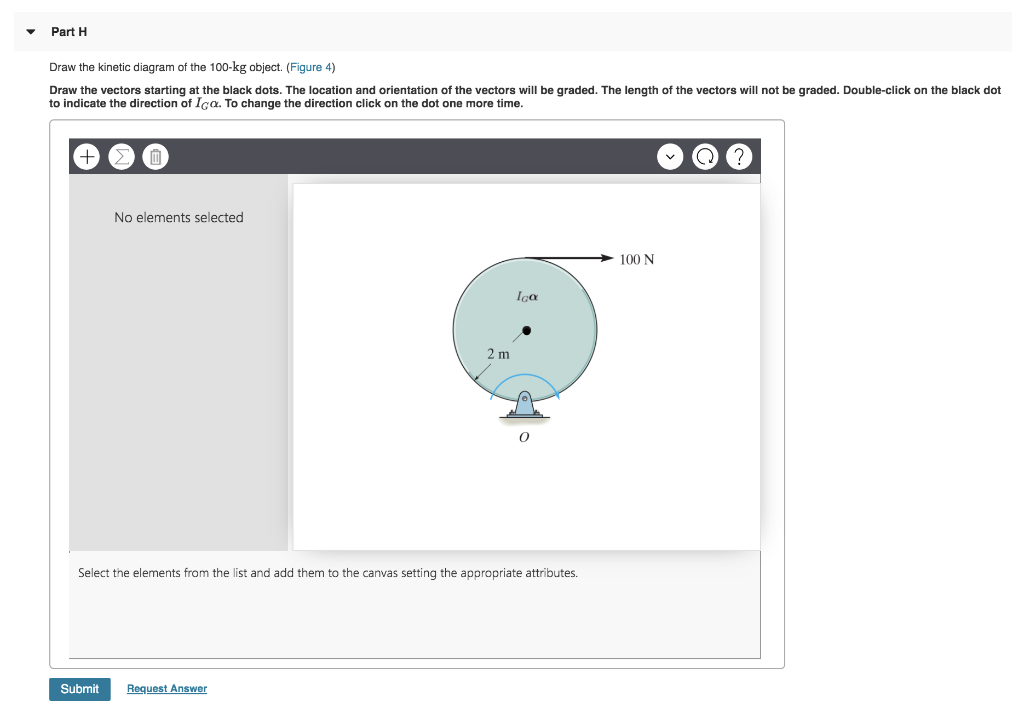The height and width of the screenshot is (714, 1024).
Task: Select the plus icon to add an element
Action: click(86, 156)
